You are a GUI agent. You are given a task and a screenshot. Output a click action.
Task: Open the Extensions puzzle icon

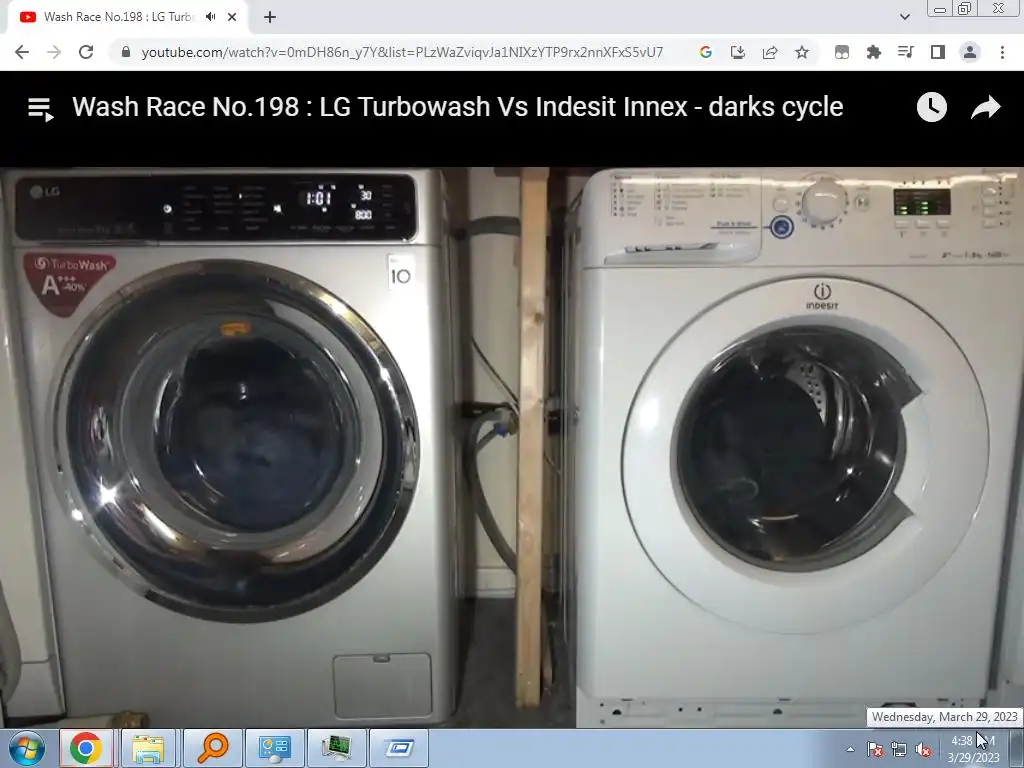click(x=874, y=52)
